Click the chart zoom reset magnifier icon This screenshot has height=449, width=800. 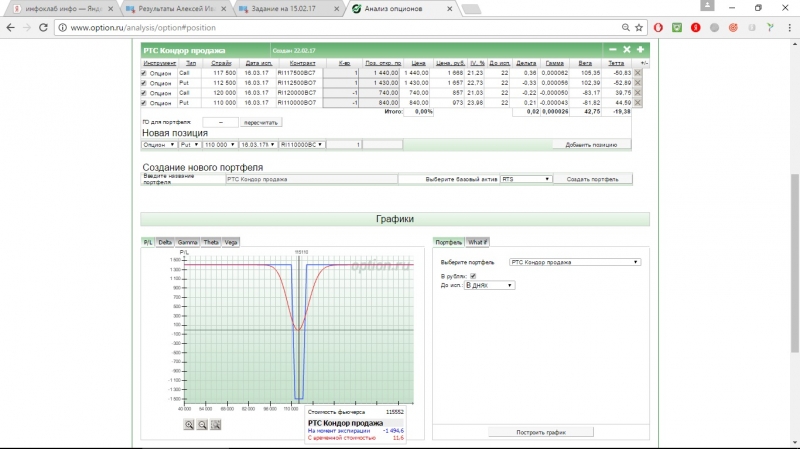[215, 424]
